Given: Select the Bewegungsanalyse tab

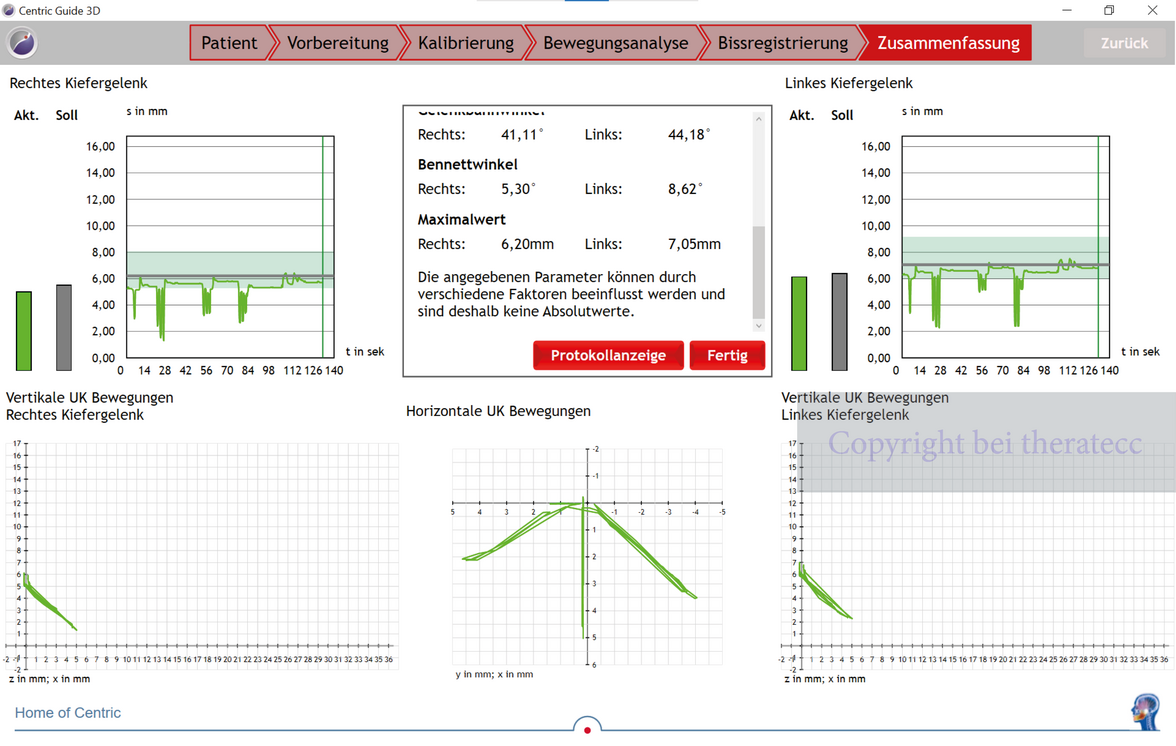Looking at the screenshot, I should coord(615,43).
